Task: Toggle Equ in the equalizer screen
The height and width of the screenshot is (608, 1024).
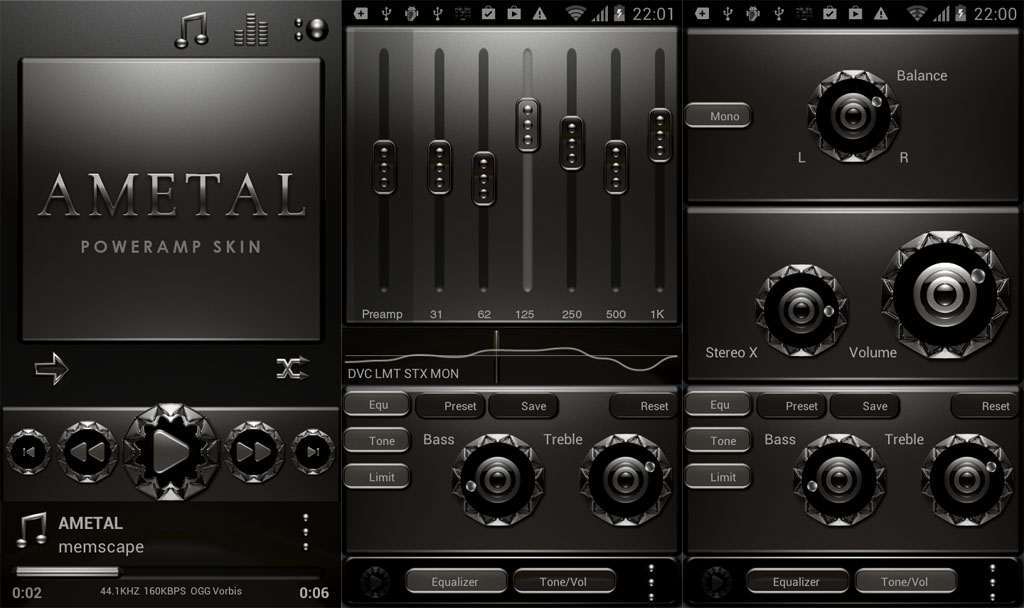Action: (x=377, y=405)
